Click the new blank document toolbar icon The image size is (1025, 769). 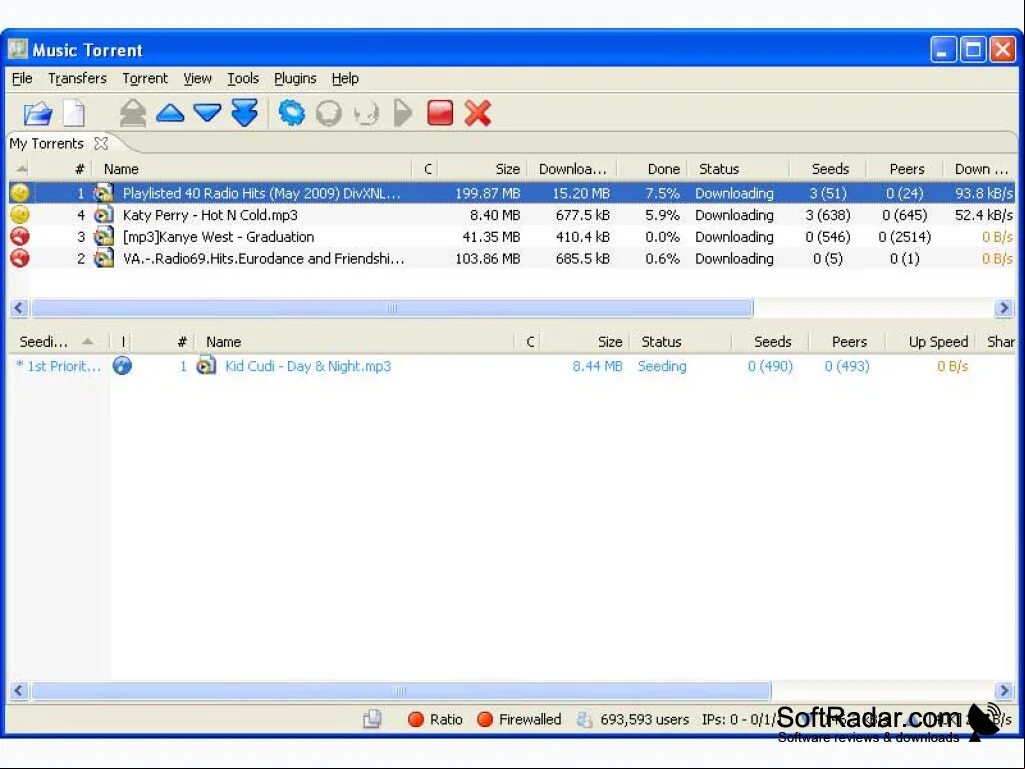point(74,113)
